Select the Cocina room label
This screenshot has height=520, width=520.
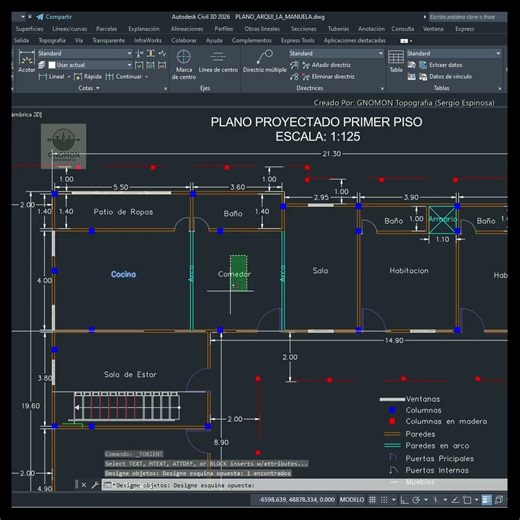[x=123, y=274]
